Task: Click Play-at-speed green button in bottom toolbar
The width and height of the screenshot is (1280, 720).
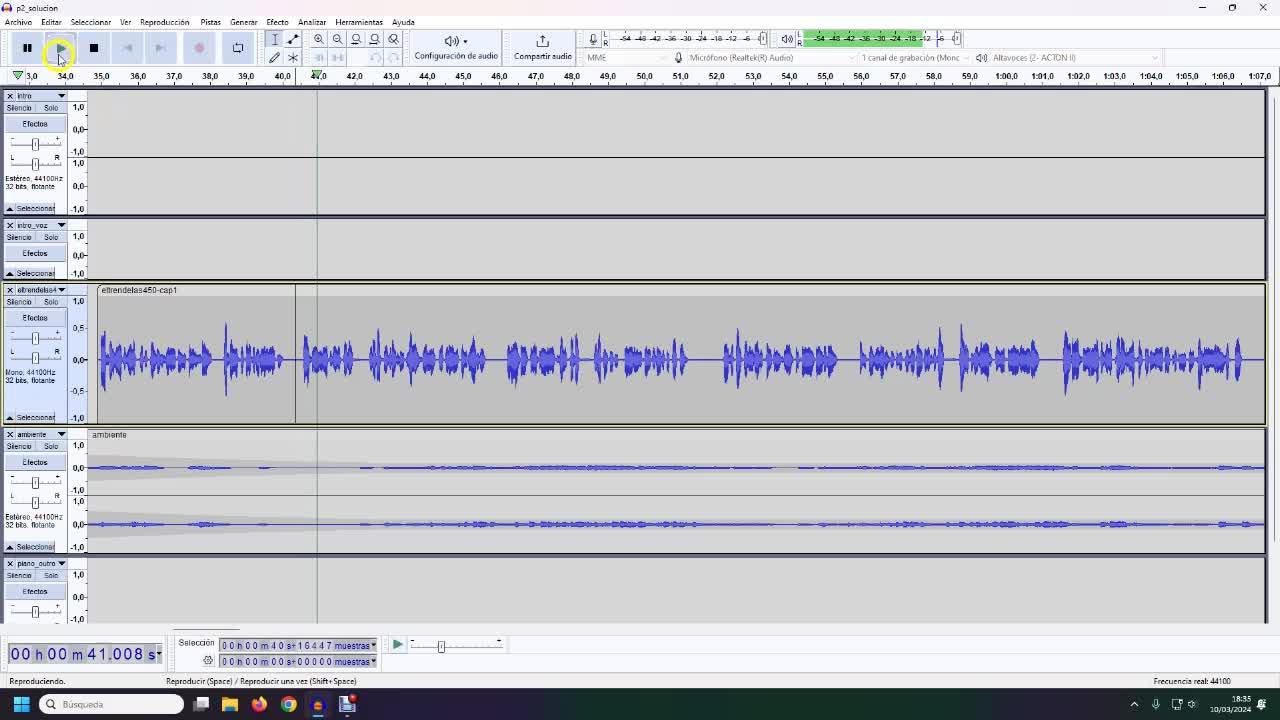Action: pos(397,645)
